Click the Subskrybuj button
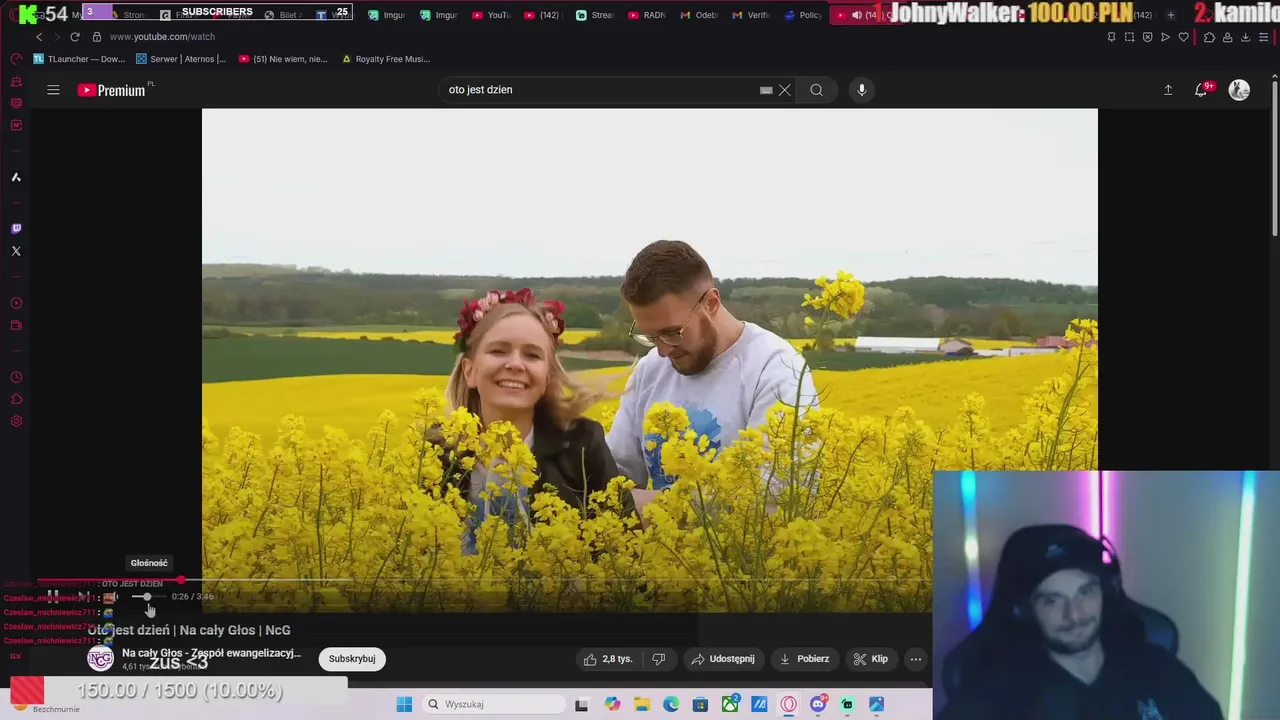This screenshot has height=720, width=1280. coord(352,659)
